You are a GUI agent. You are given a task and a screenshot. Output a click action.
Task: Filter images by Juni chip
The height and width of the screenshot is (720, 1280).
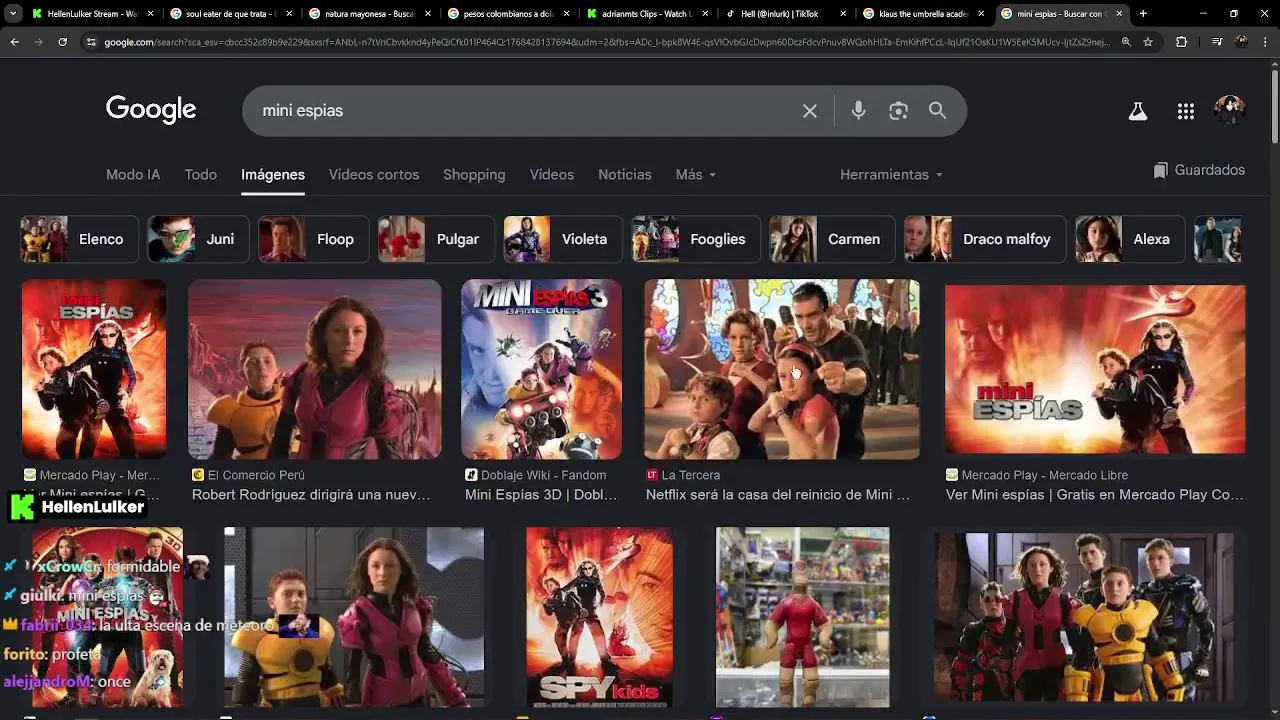click(198, 239)
